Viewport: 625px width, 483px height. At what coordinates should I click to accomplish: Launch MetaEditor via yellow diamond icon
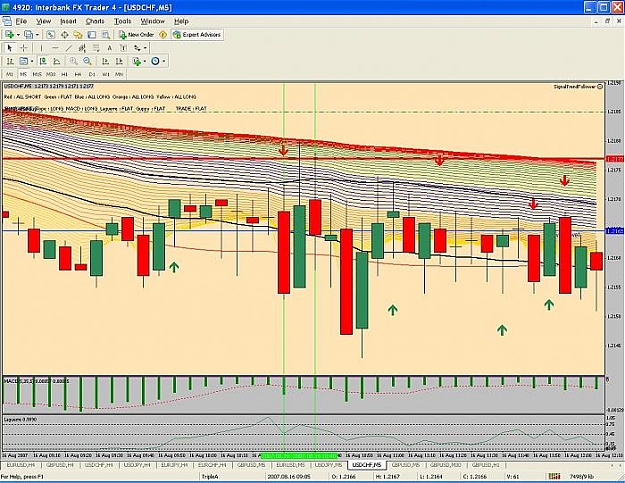[x=163, y=35]
